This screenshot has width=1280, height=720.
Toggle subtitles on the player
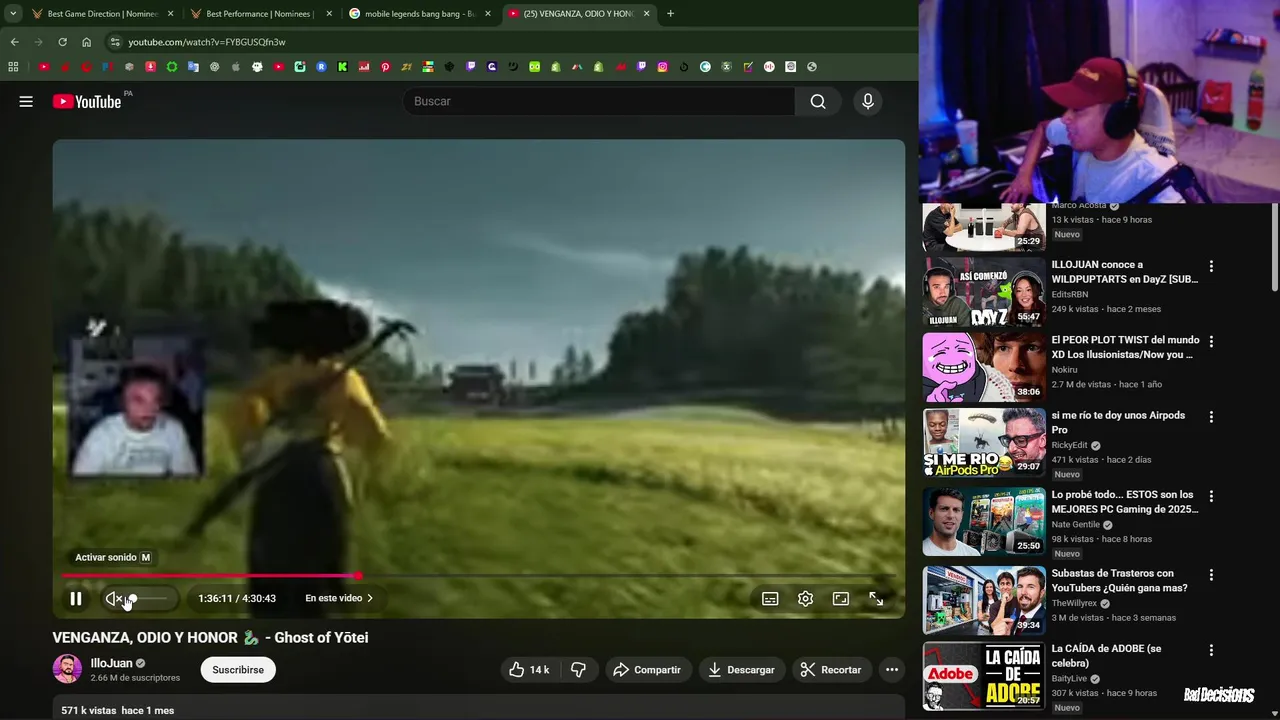click(x=770, y=599)
